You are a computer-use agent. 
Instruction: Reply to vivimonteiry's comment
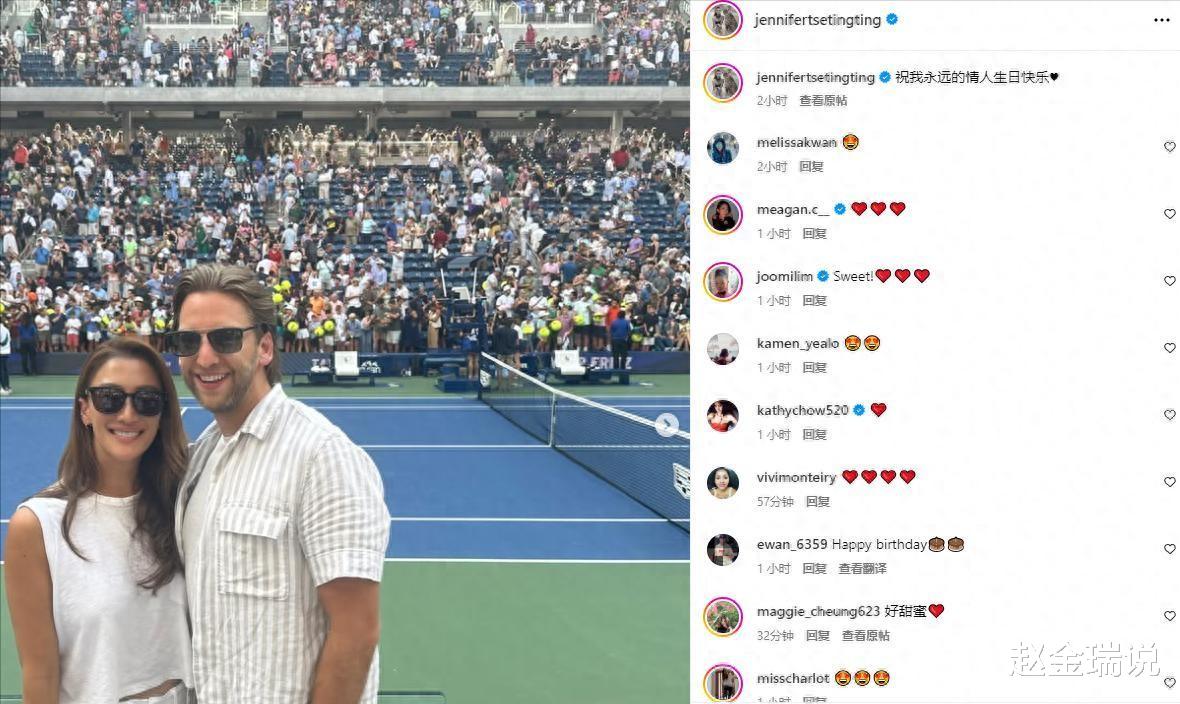pos(817,501)
